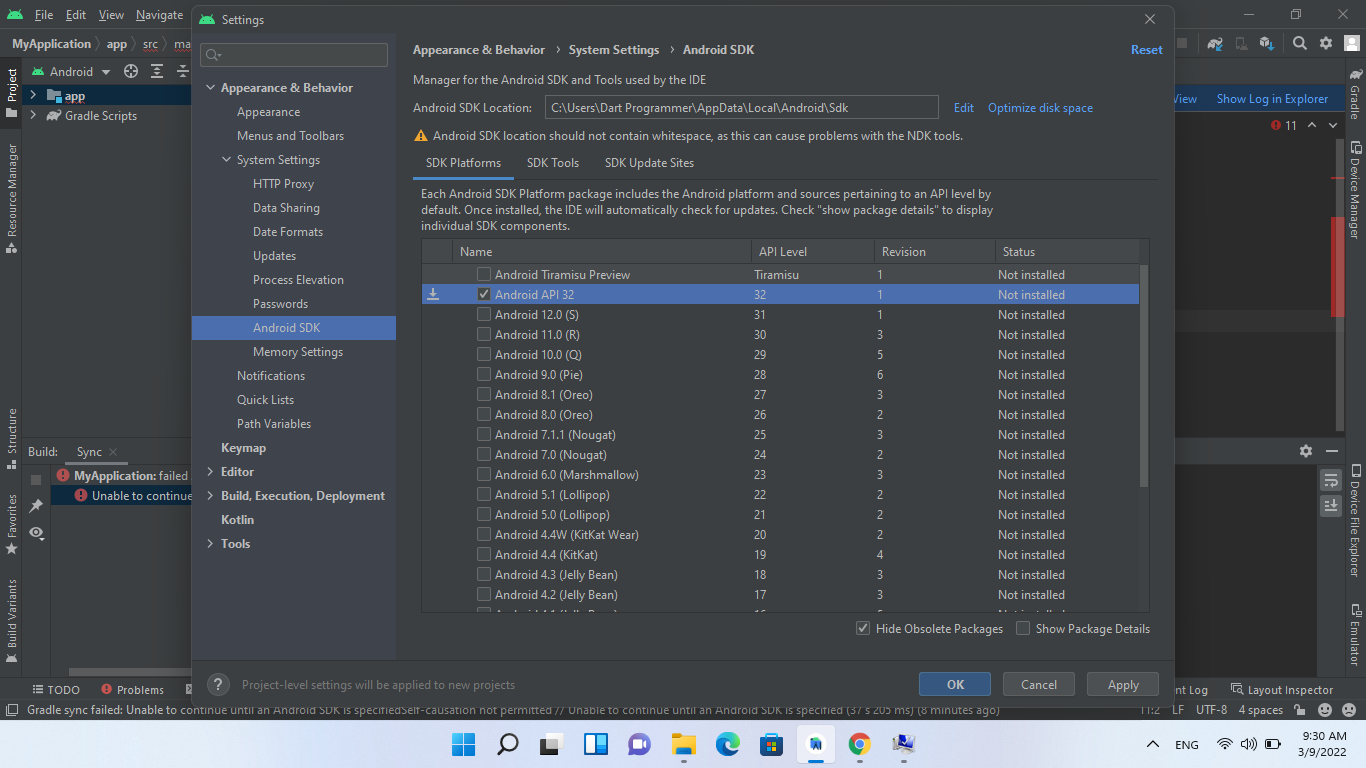Click the Edit link for SDK location
This screenshot has width=1366, height=768.
(x=963, y=108)
